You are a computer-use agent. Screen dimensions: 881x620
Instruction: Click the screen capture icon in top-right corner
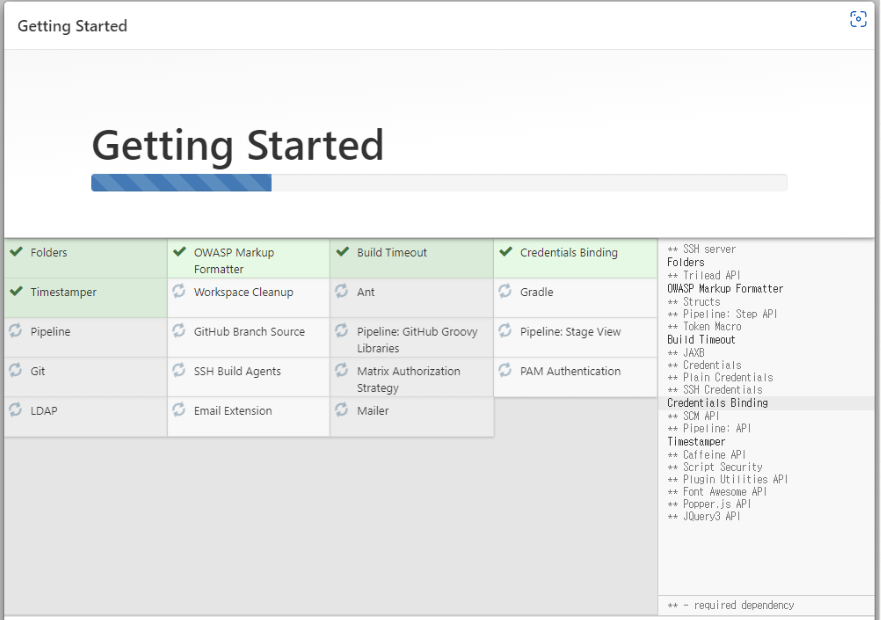[x=858, y=19]
